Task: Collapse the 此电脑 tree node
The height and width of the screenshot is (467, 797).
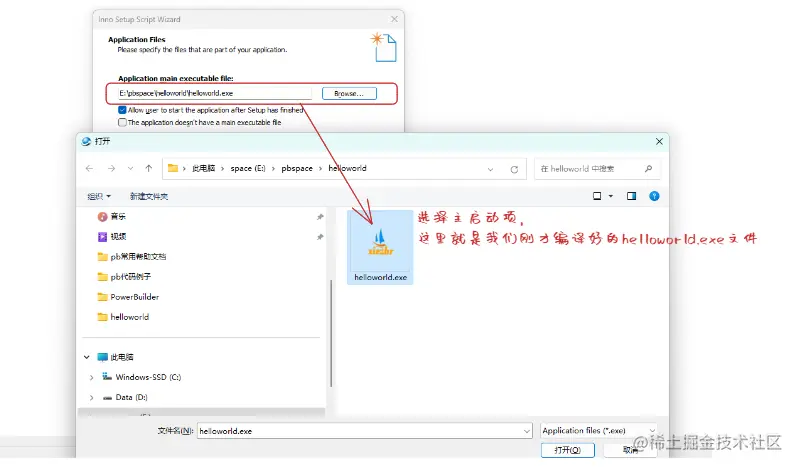Action: coord(87,357)
